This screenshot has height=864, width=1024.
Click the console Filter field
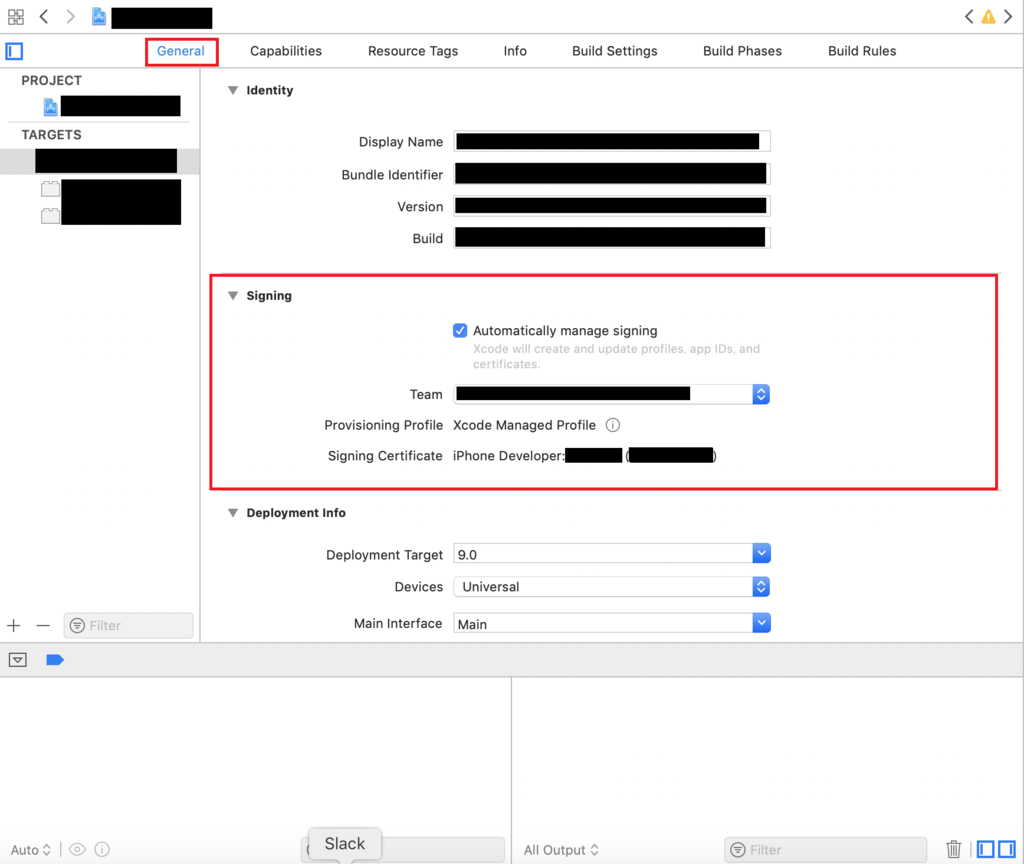pyautogui.click(x=825, y=850)
